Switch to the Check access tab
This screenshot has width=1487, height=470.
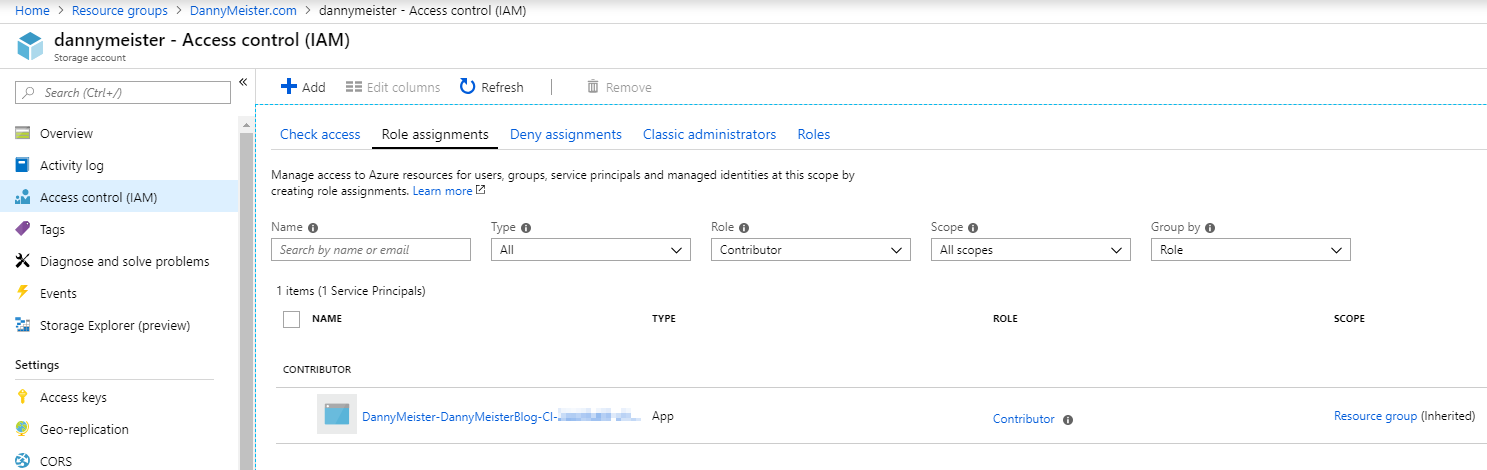320,134
